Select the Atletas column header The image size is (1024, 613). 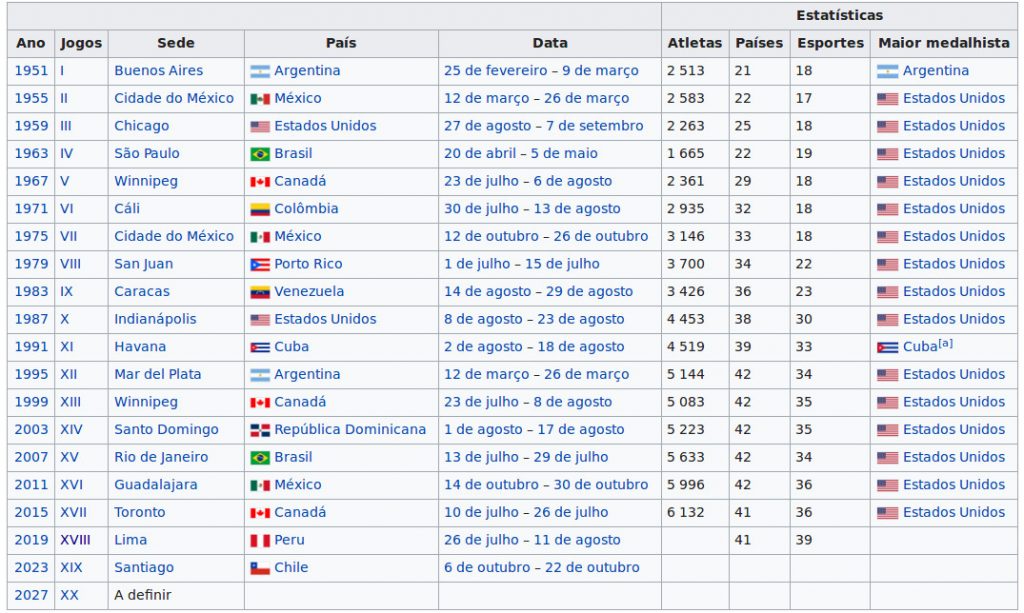tap(694, 43)
